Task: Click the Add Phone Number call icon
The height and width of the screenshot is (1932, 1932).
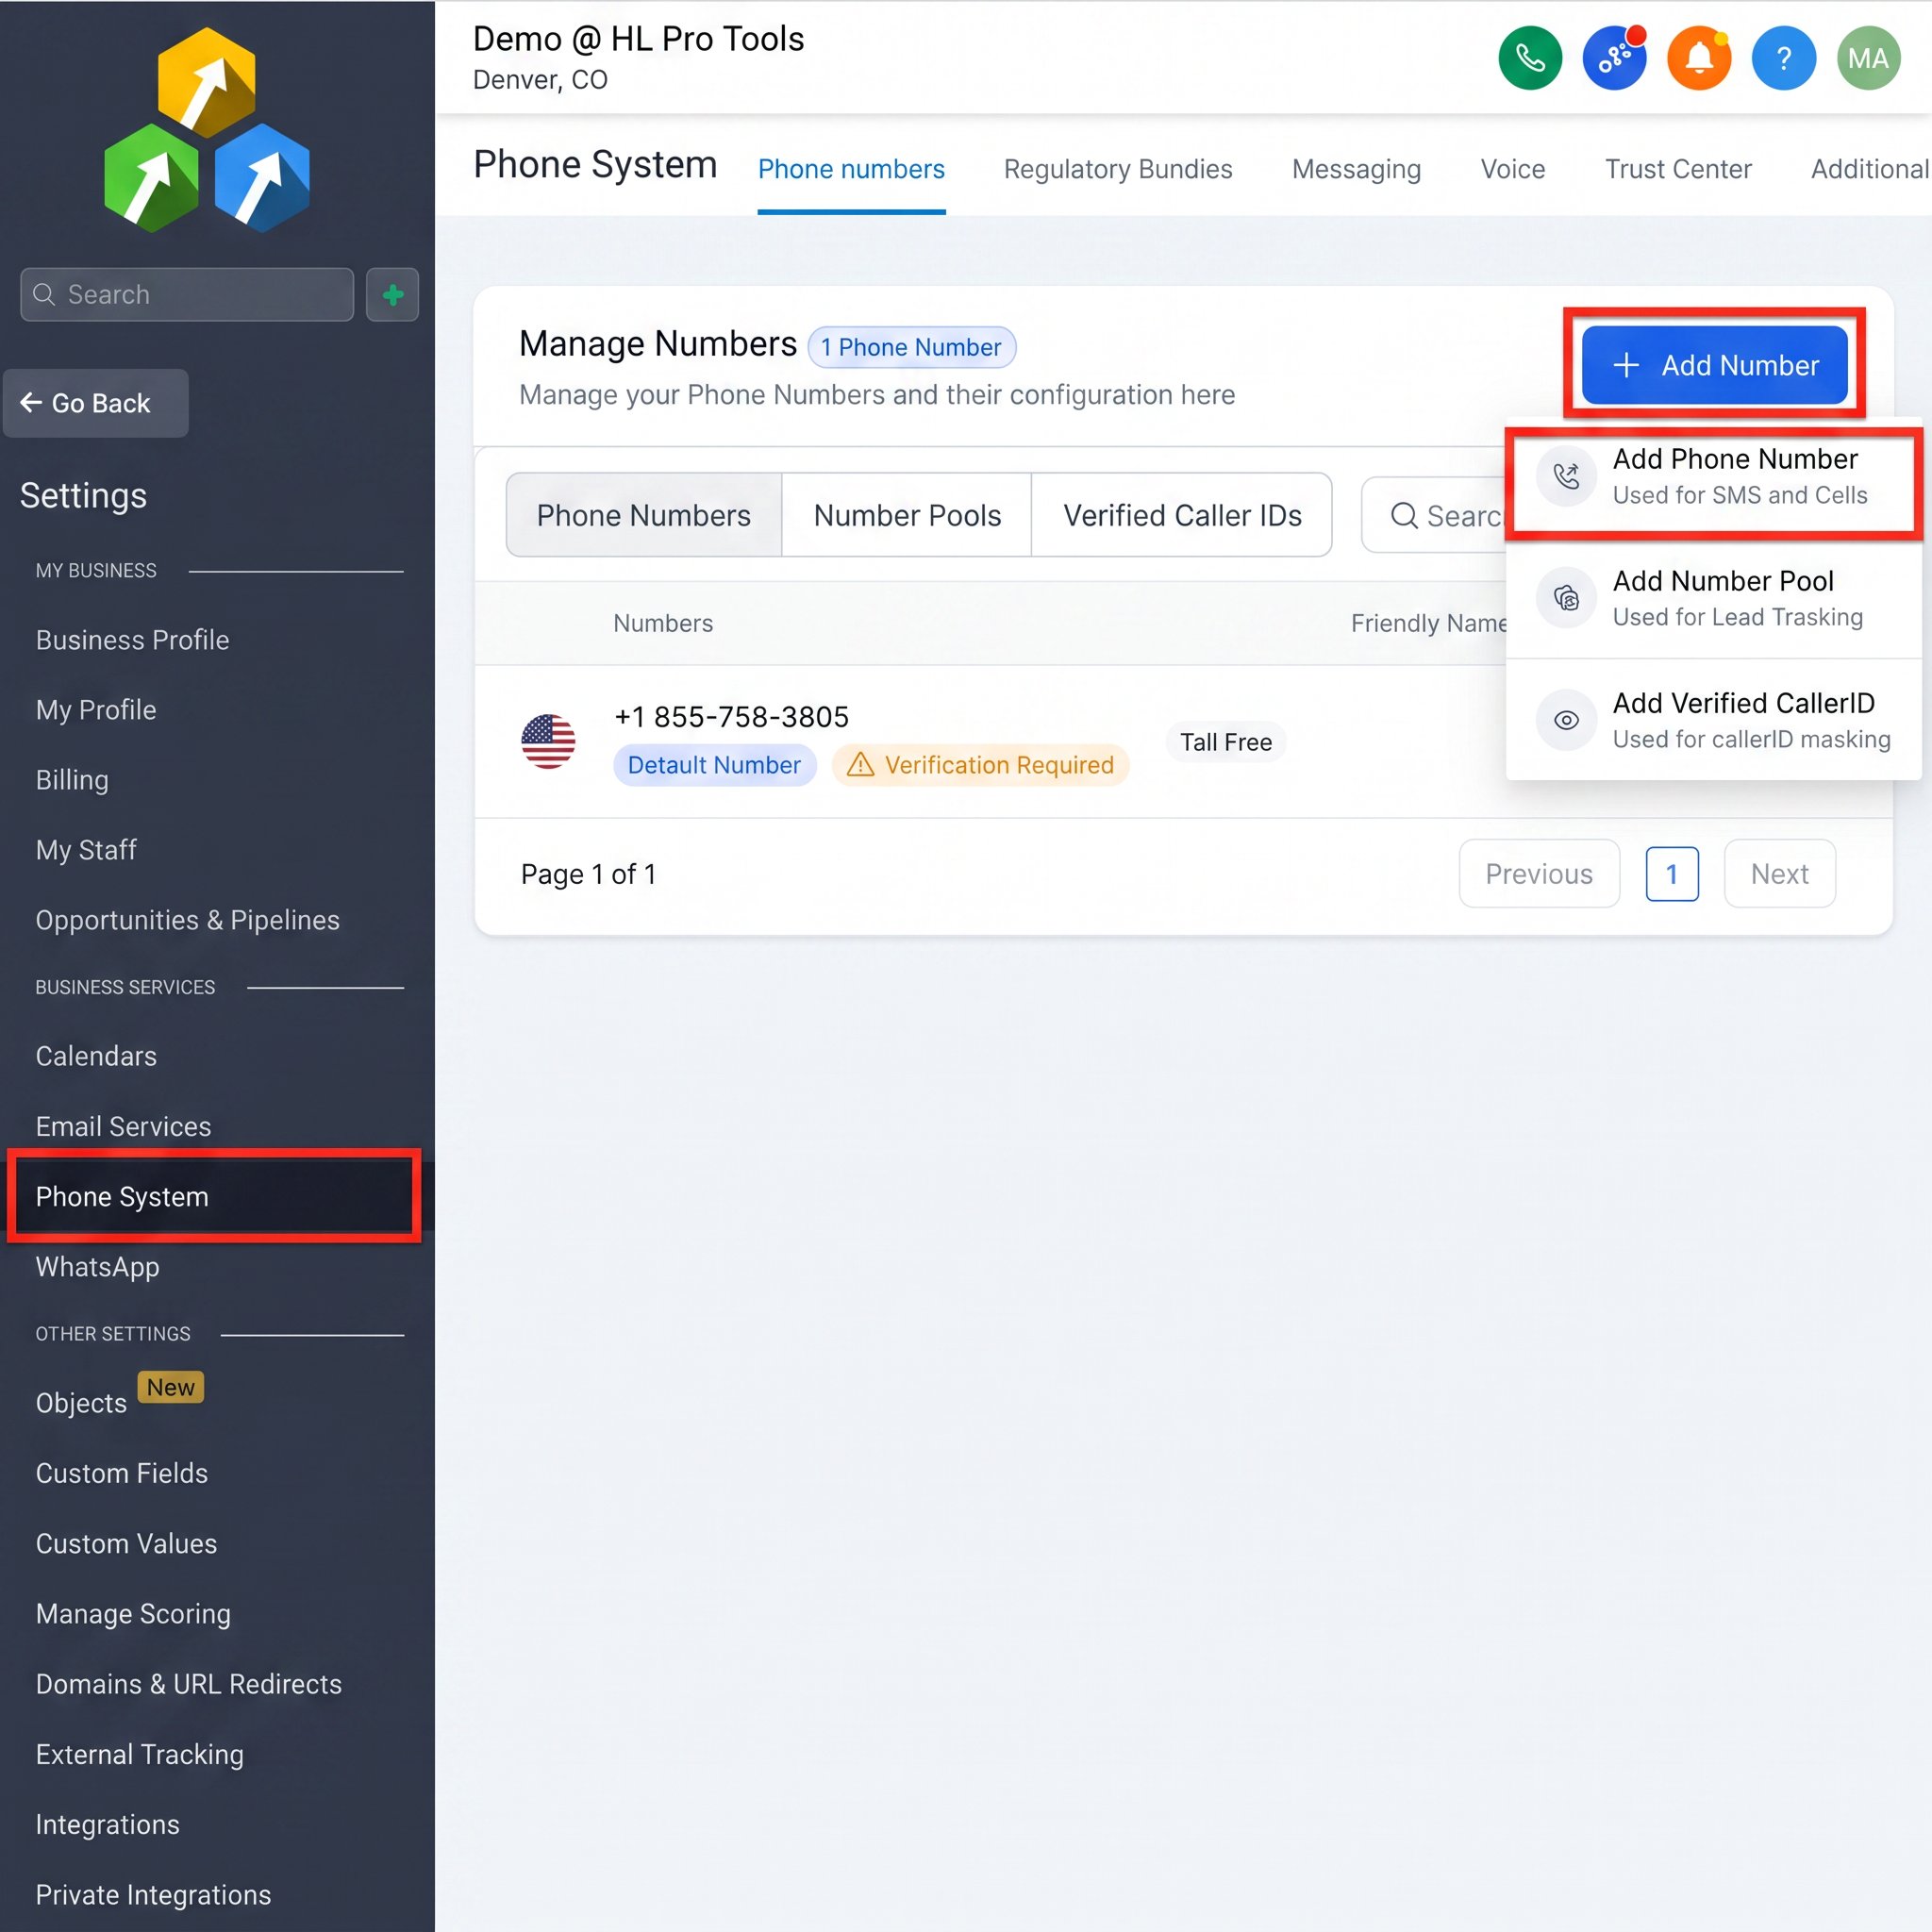Action: point(1566,476)
